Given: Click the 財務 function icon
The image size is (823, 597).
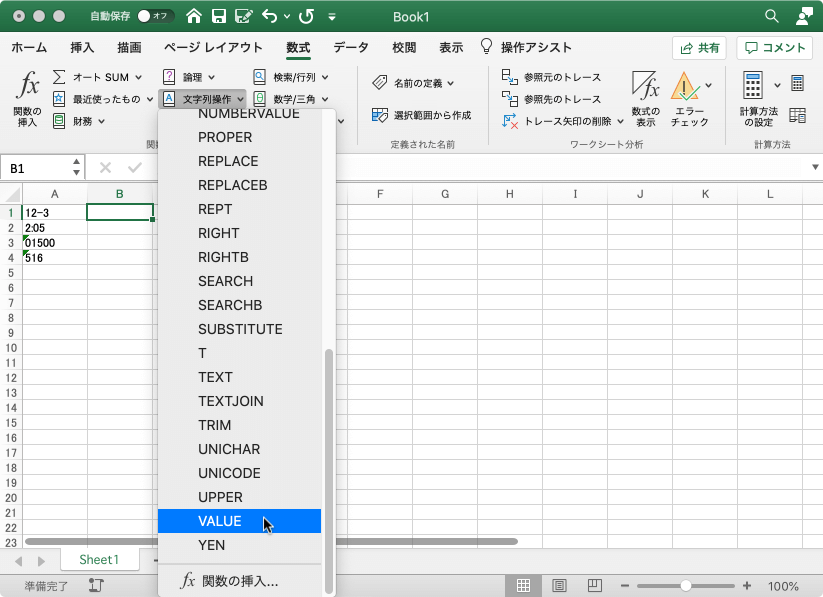Looking at the screenshot, I should pos(59,121).
